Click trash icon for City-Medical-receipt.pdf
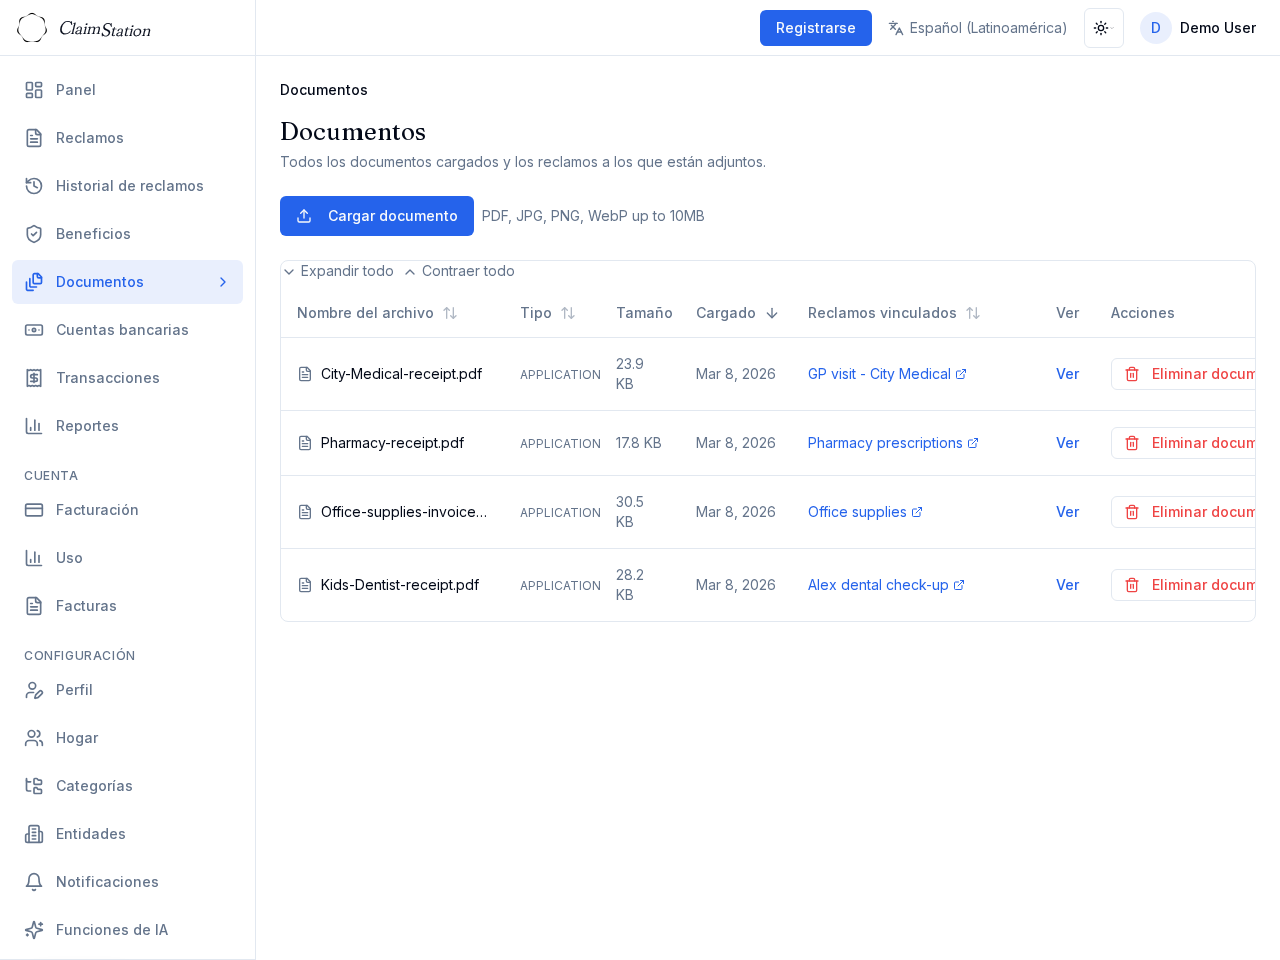The width and height of the screenshot is (1280, 960). click(1132, 374)
